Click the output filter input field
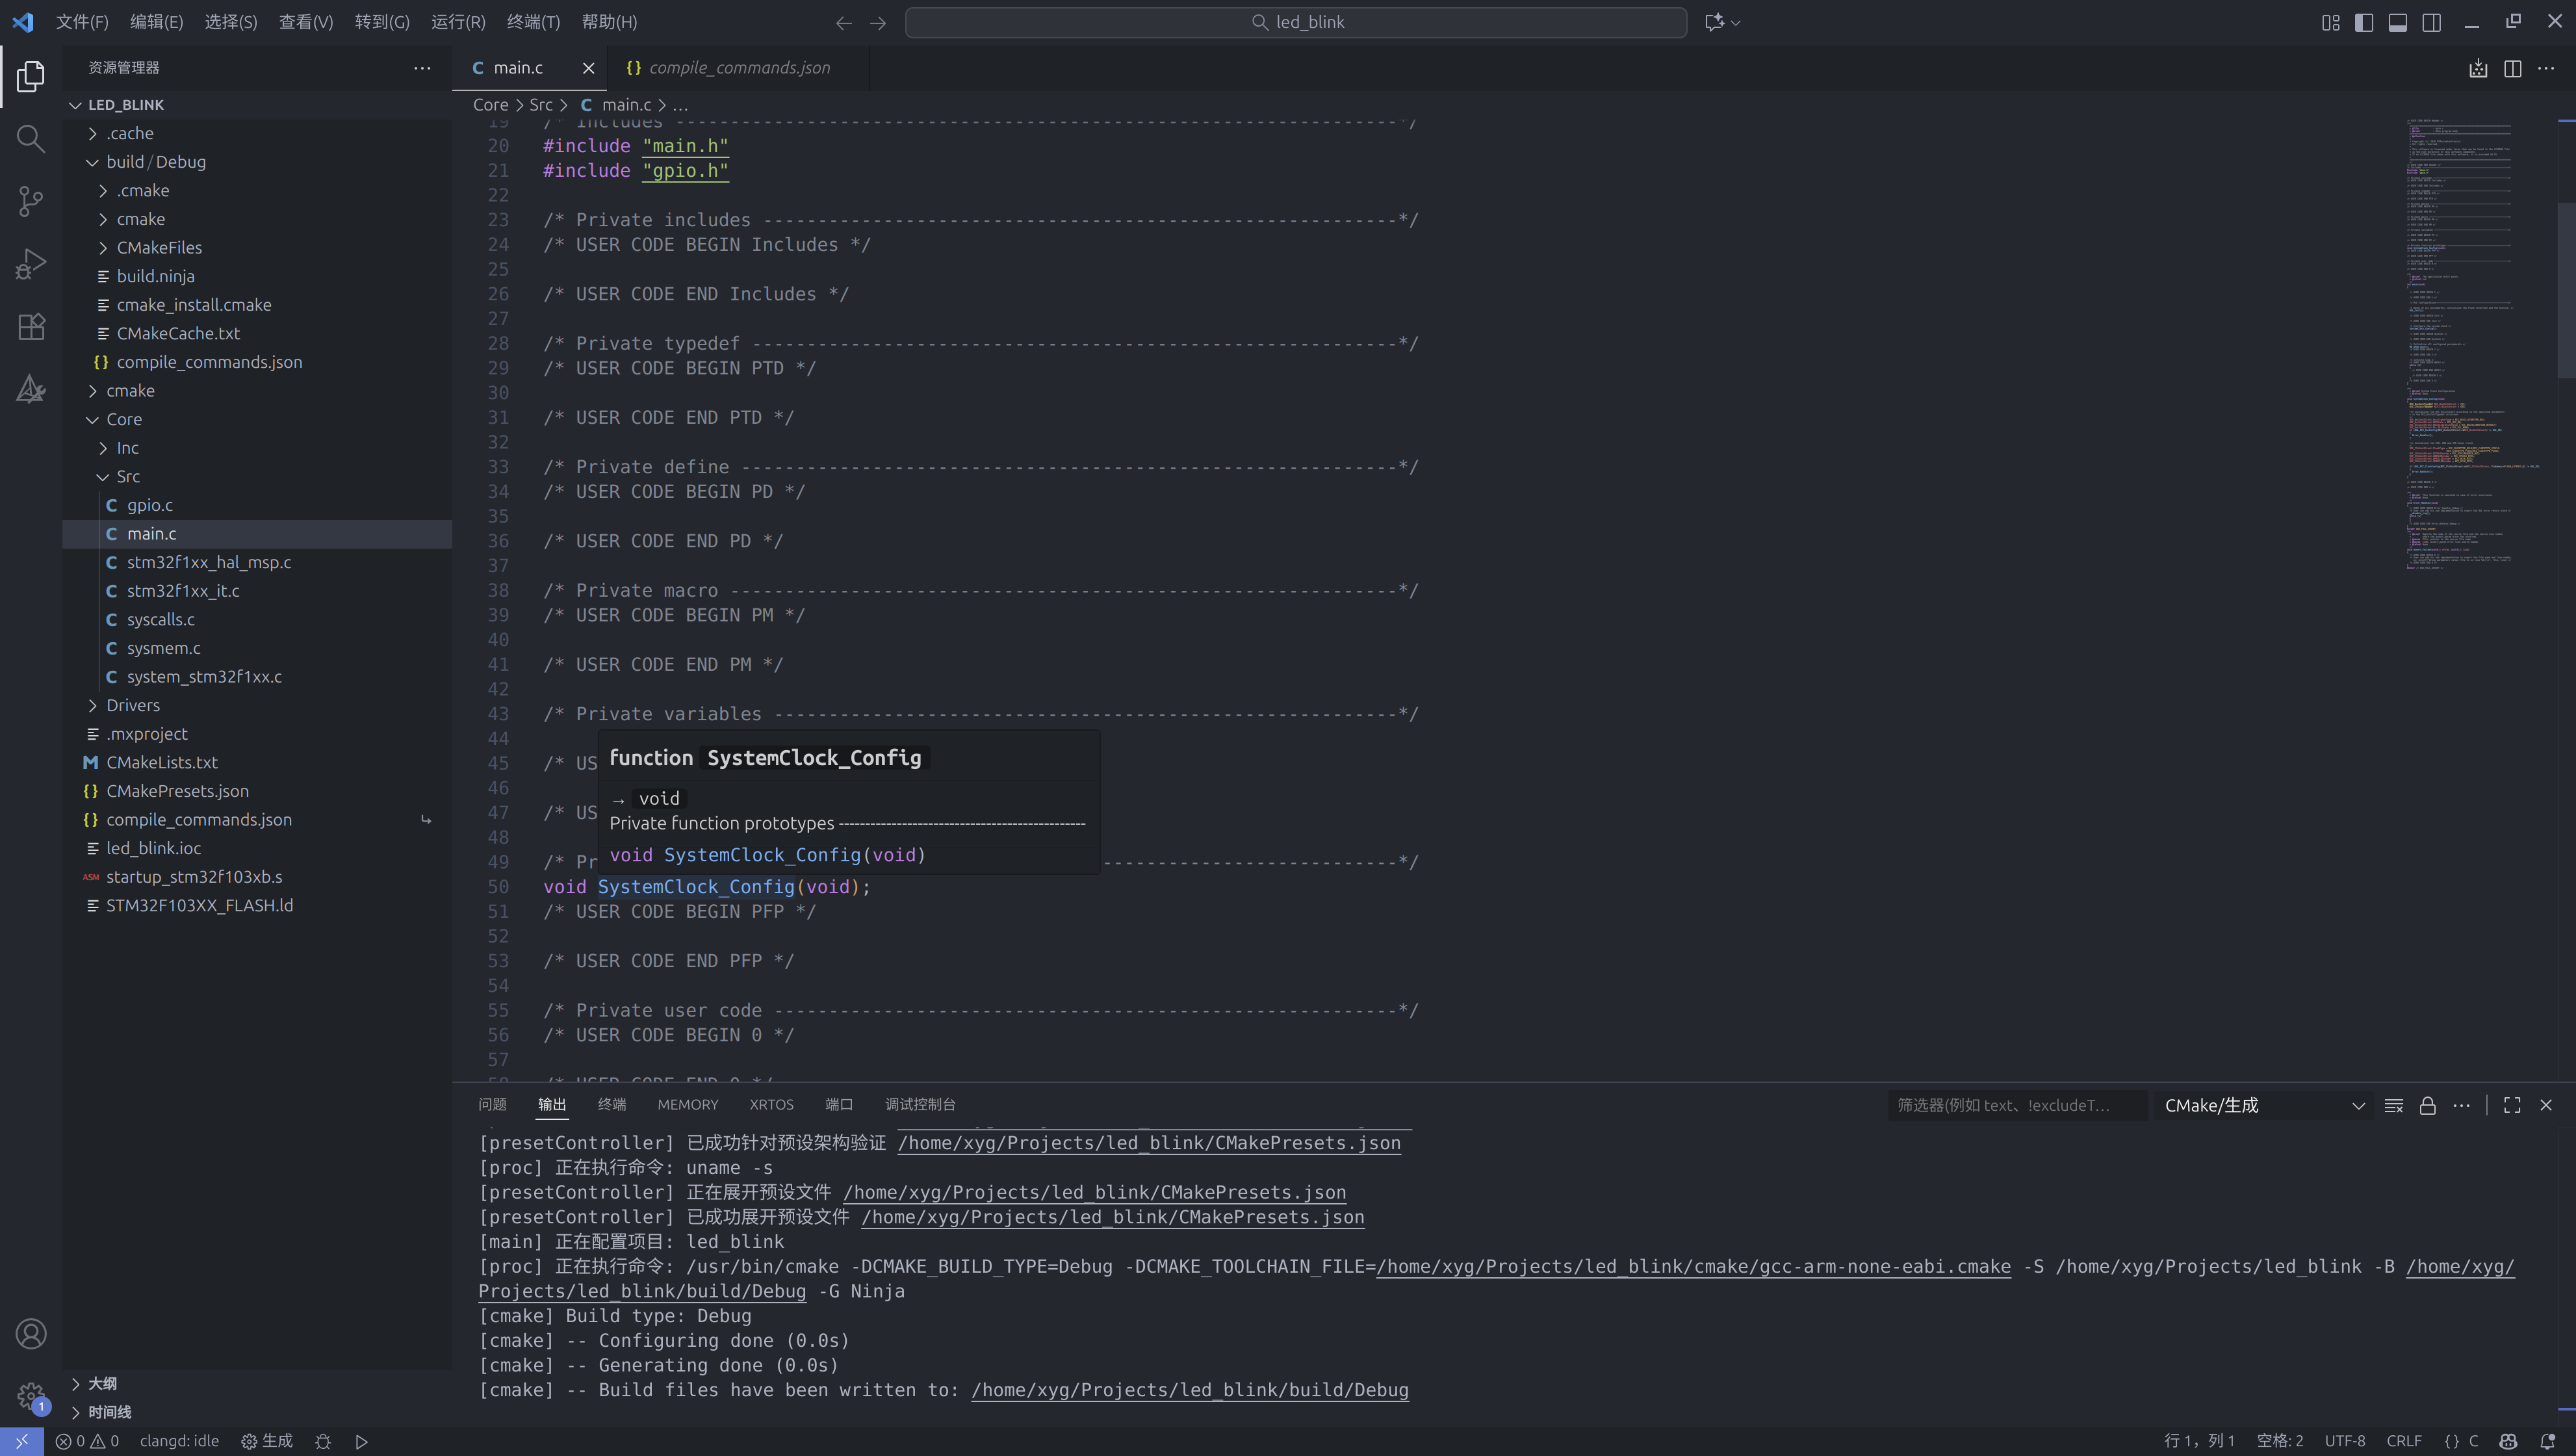 click(2015, 1105)
